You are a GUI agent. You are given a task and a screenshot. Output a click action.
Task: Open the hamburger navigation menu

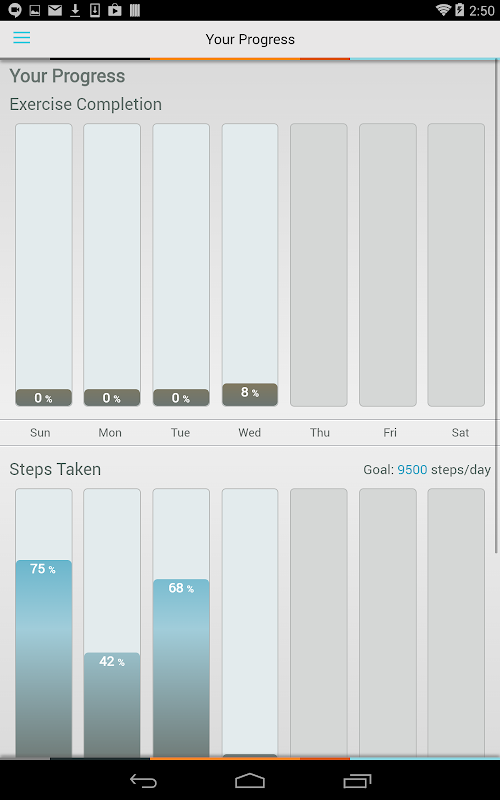pyautogui.click(x=21, y=38)
